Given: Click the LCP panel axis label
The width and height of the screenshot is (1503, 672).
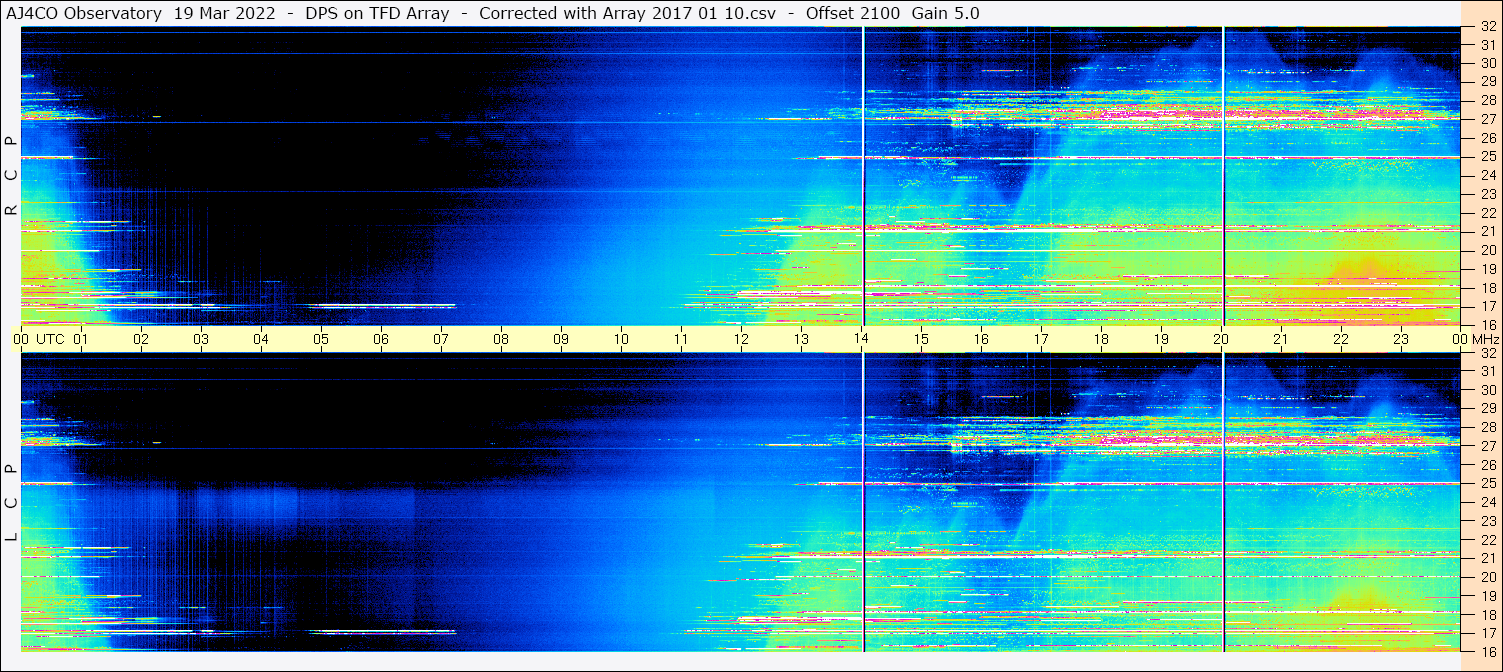Looking at the screenshot, I should tap(11, 503).
